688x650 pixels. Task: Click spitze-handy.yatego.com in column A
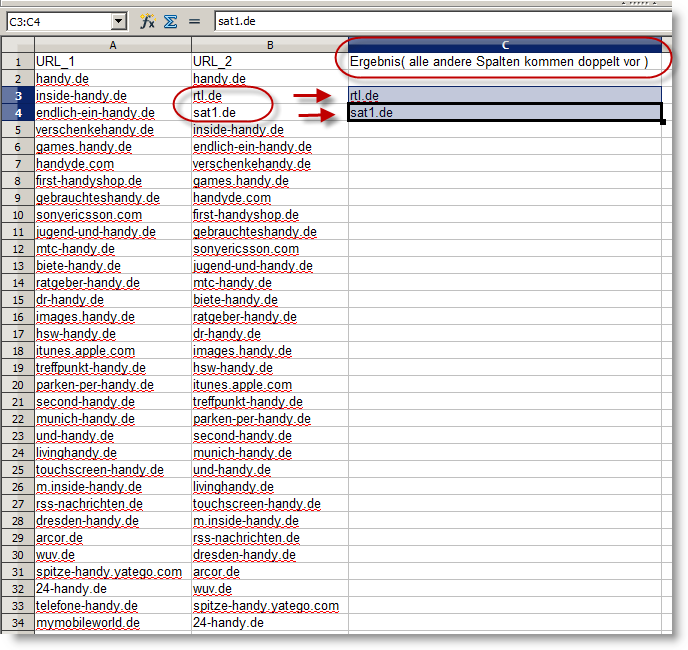coord(113,572)
